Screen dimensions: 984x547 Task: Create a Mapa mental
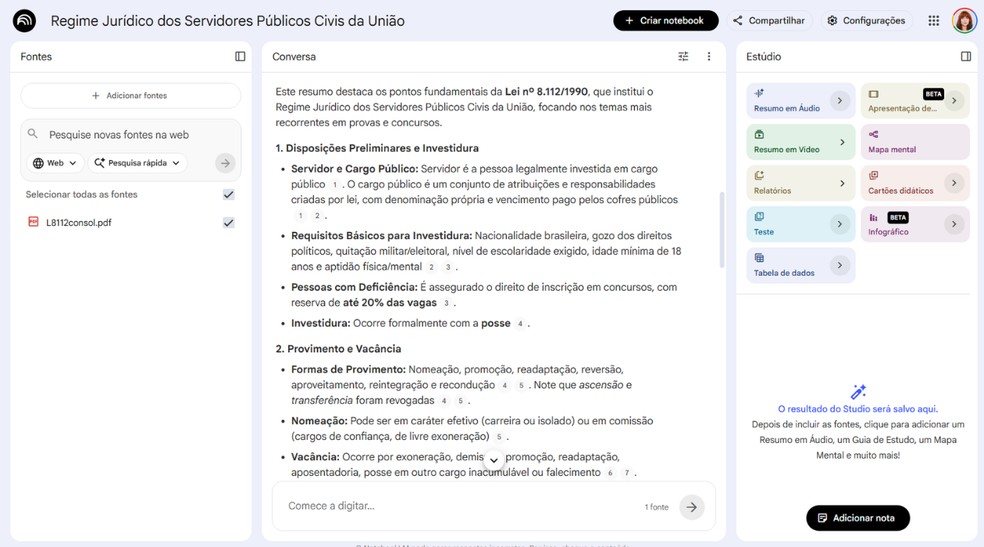click(x=915, y=142)
